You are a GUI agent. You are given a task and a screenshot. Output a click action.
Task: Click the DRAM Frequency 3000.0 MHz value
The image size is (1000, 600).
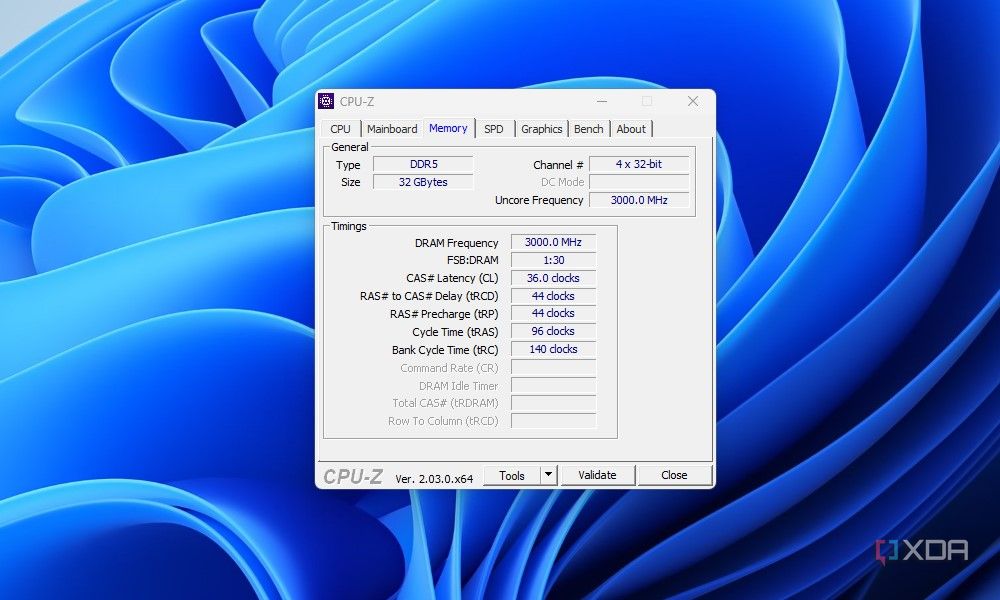pos(553,242)
